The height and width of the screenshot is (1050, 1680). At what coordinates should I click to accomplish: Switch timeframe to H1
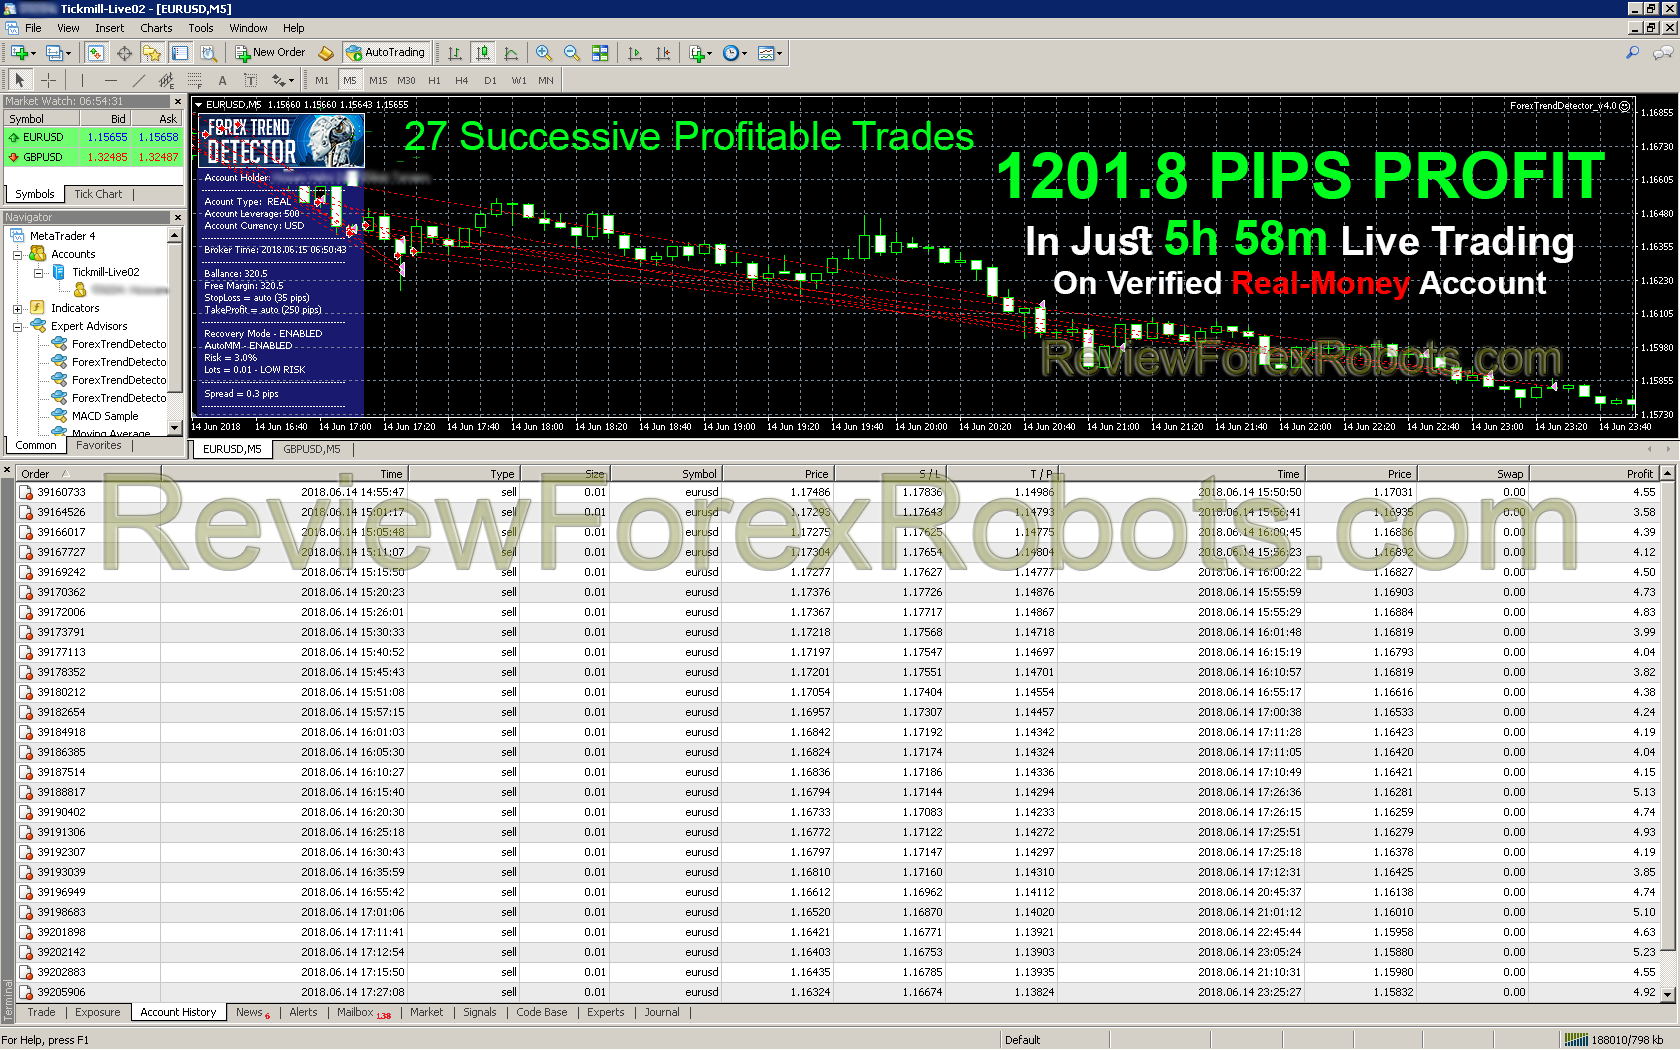434,80
